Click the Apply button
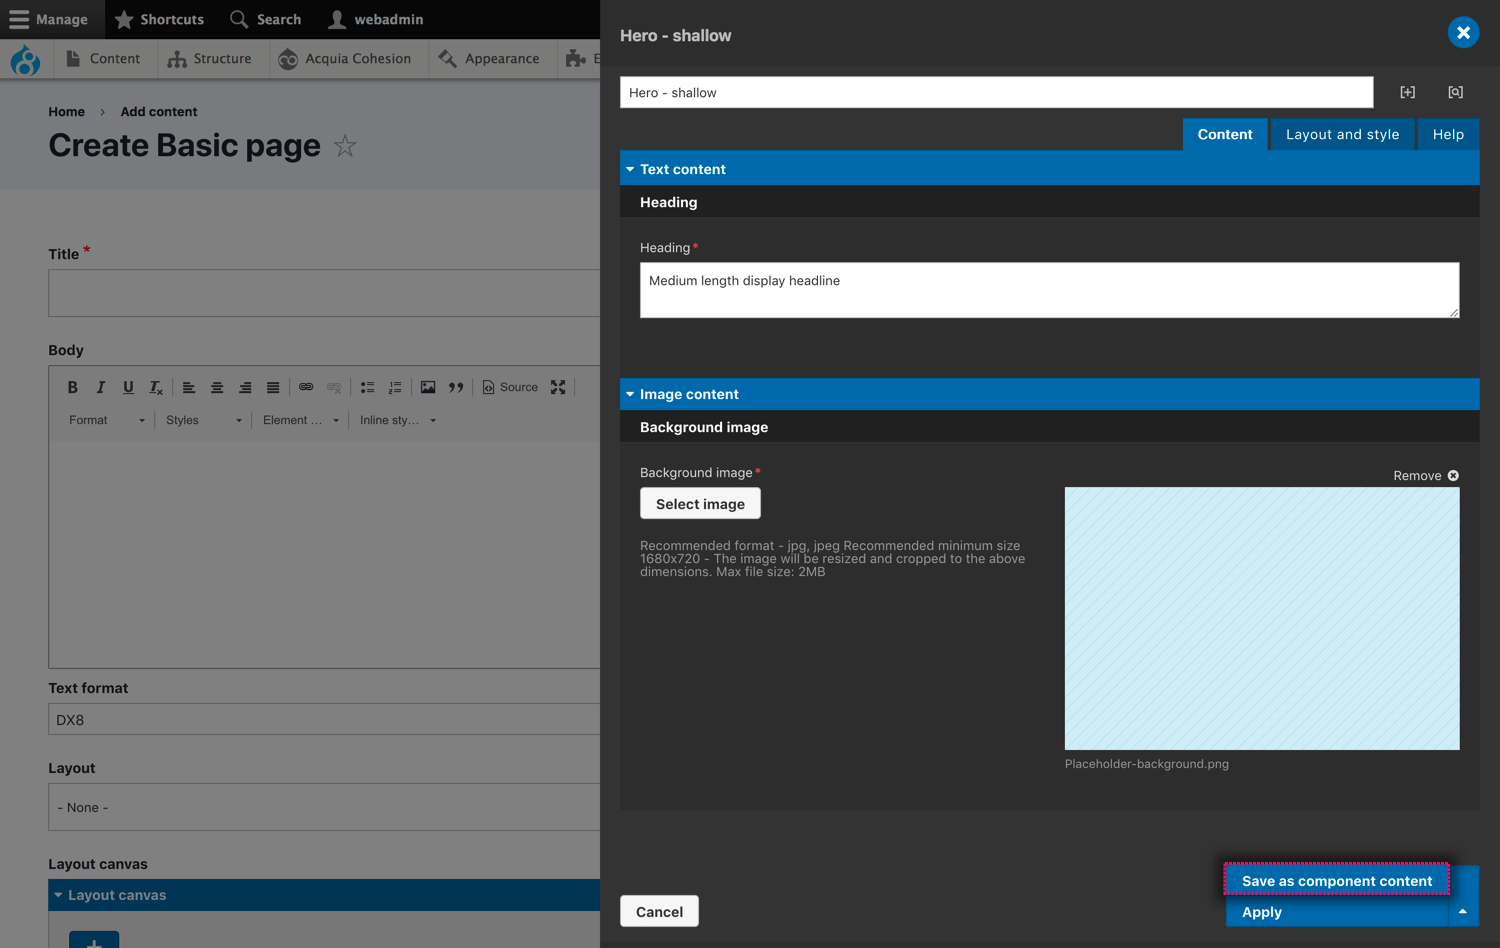 pyautogui.click(x=1337, y=912)
